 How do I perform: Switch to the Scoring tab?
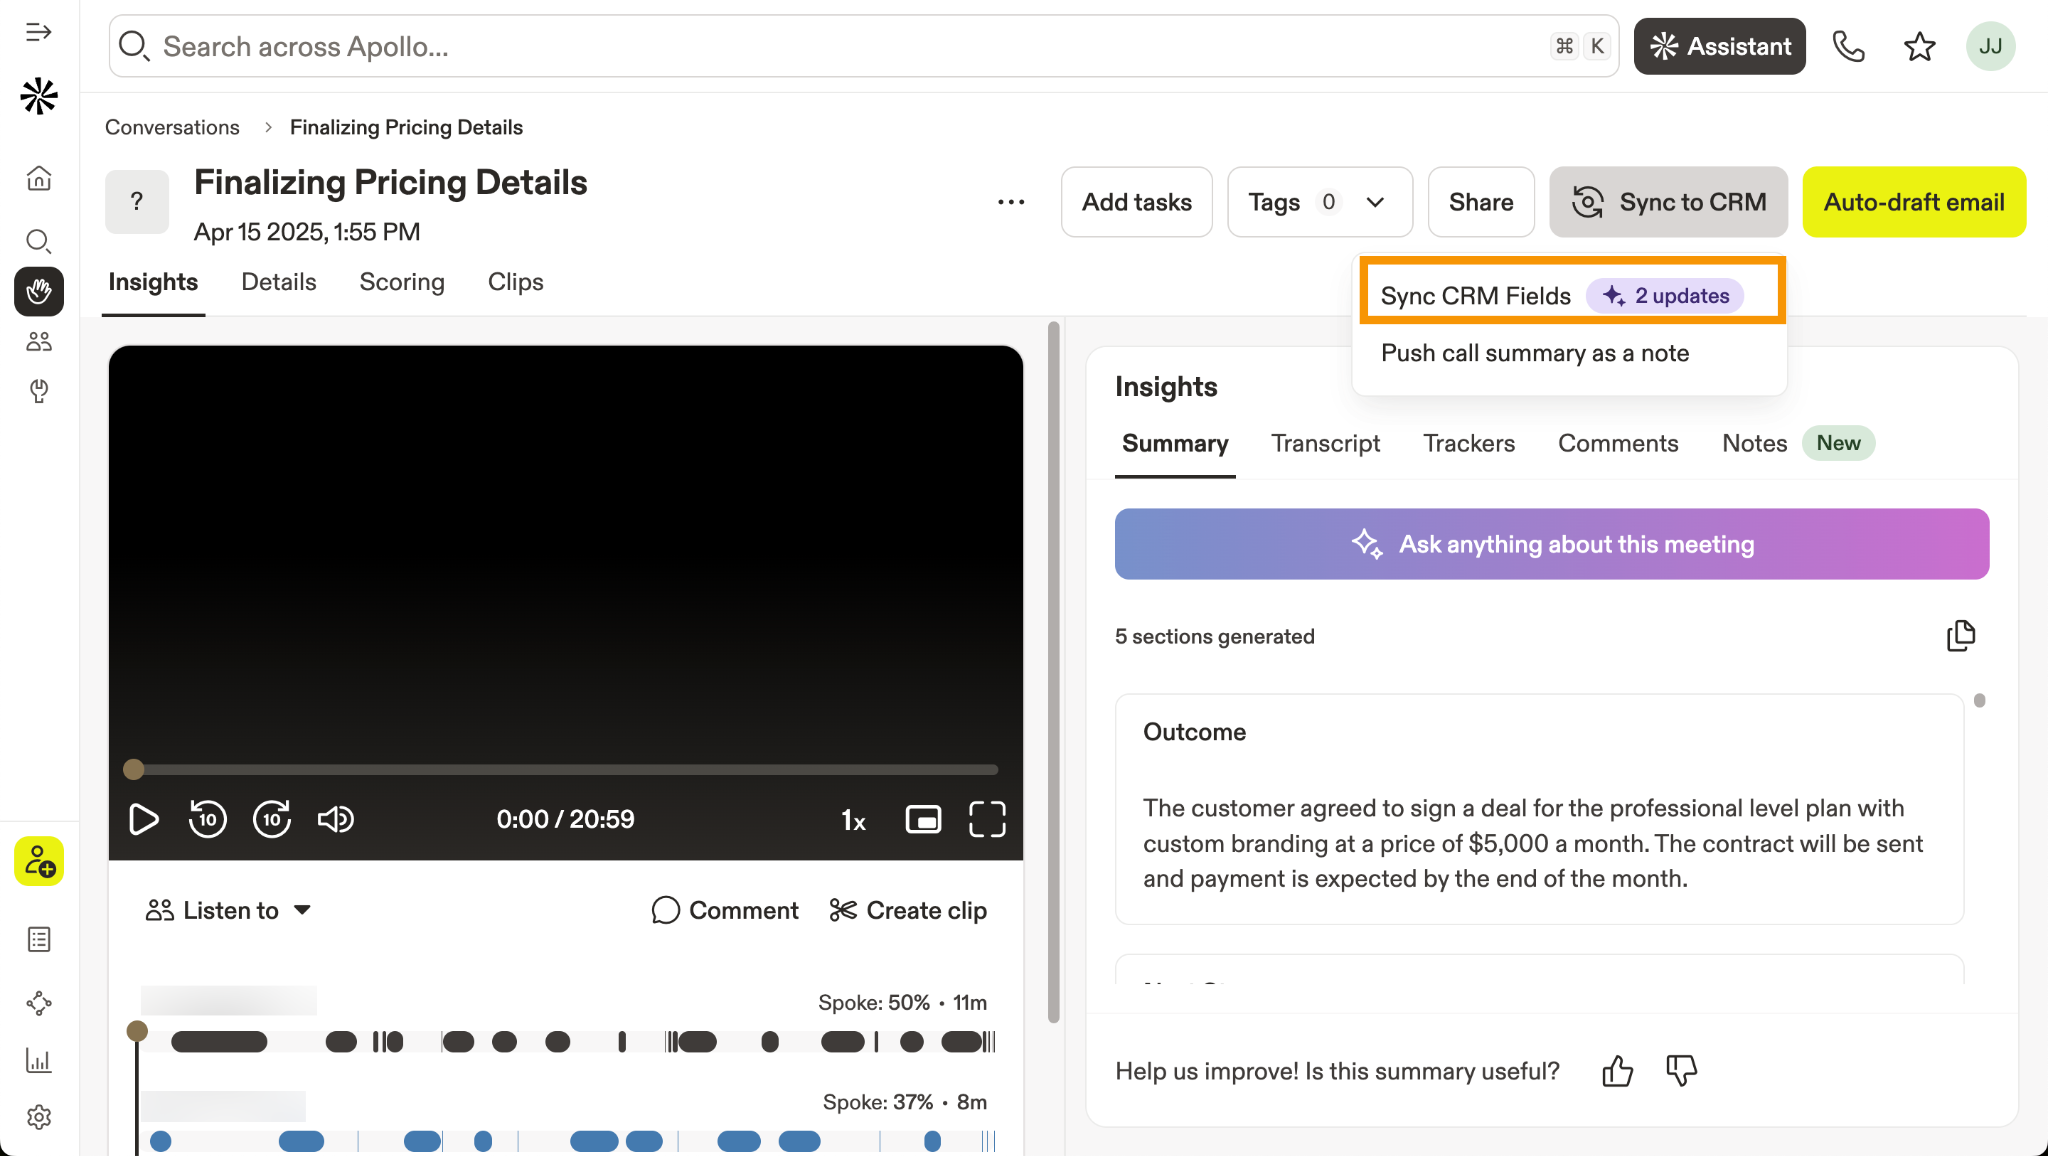402,282
